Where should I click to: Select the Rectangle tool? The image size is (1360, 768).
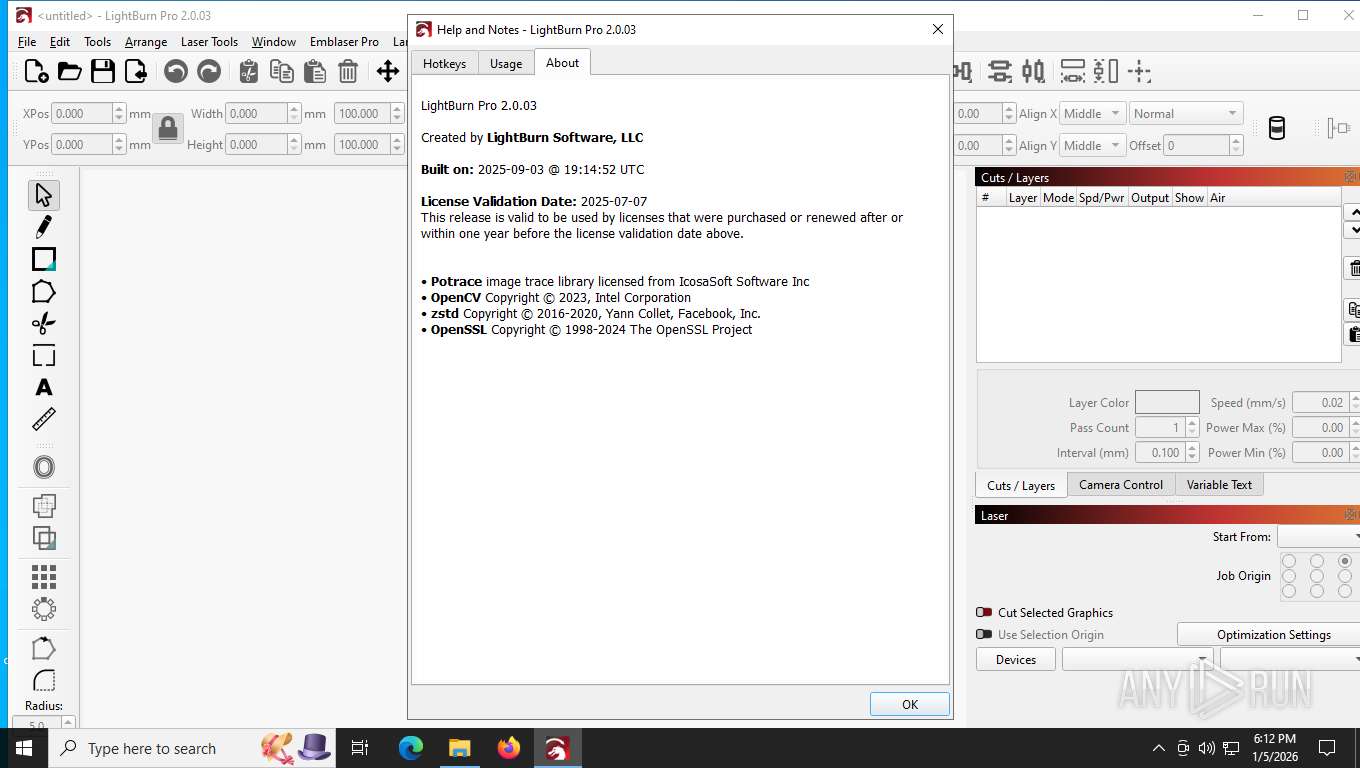tap(43, 259)
